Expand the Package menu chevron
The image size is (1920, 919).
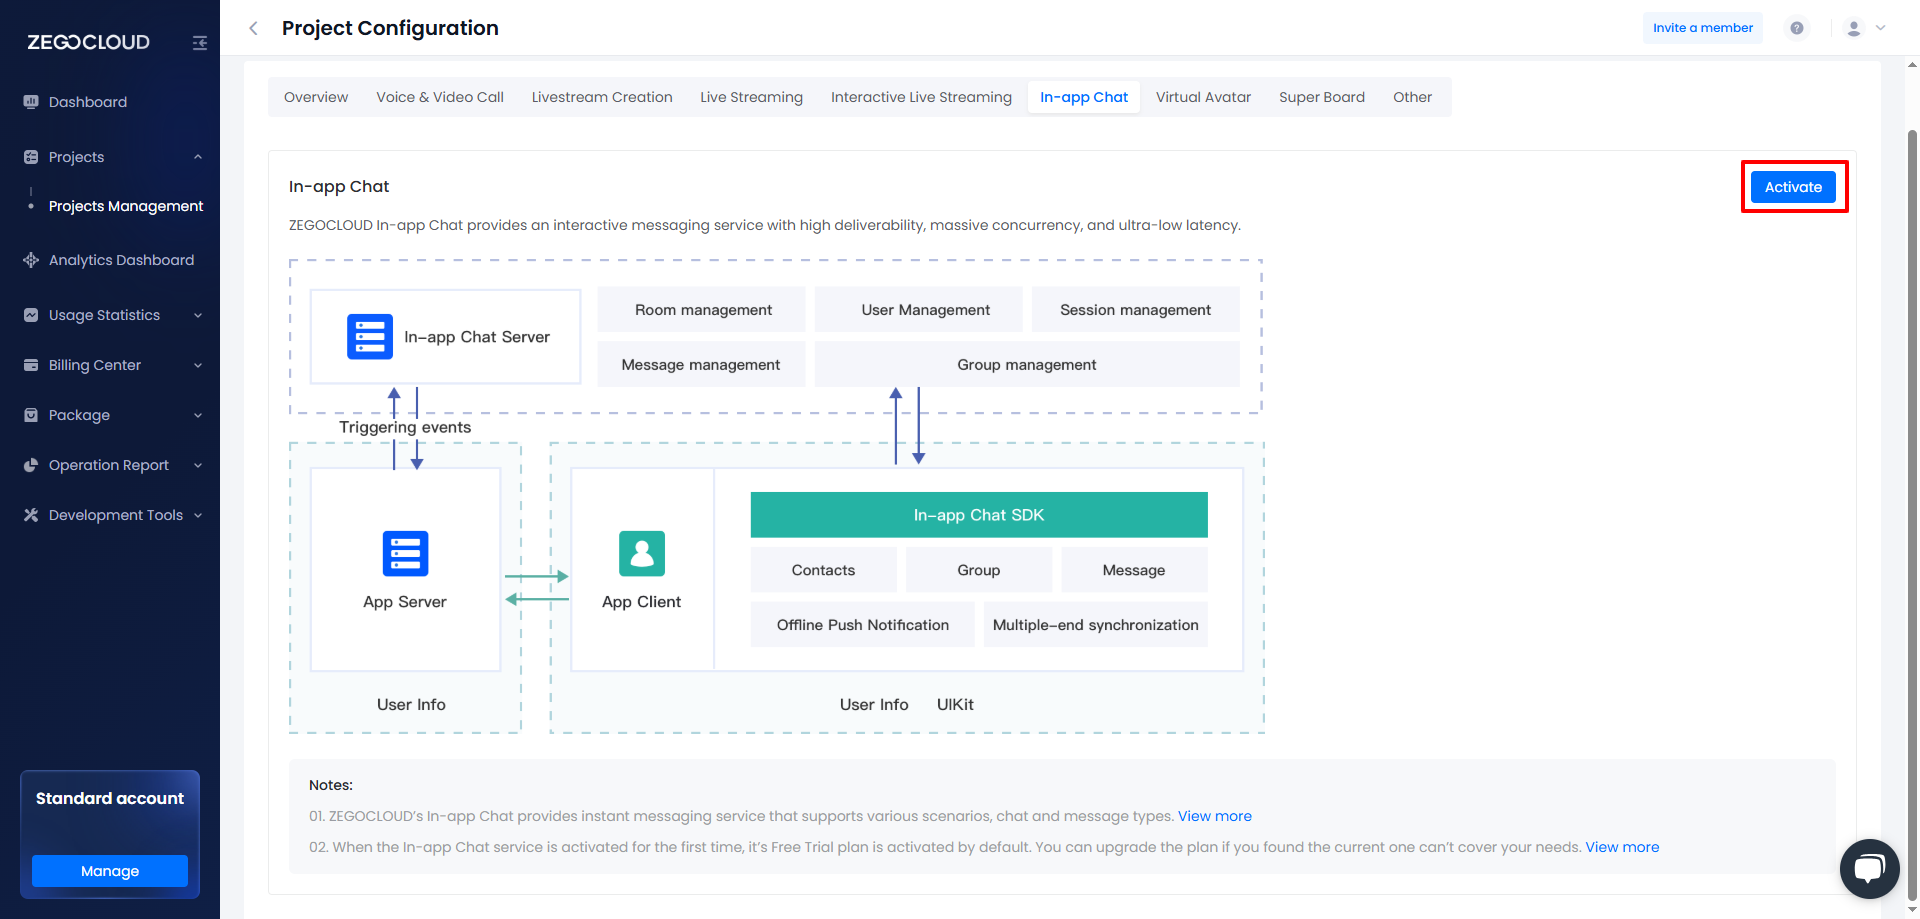coord(198,415)
